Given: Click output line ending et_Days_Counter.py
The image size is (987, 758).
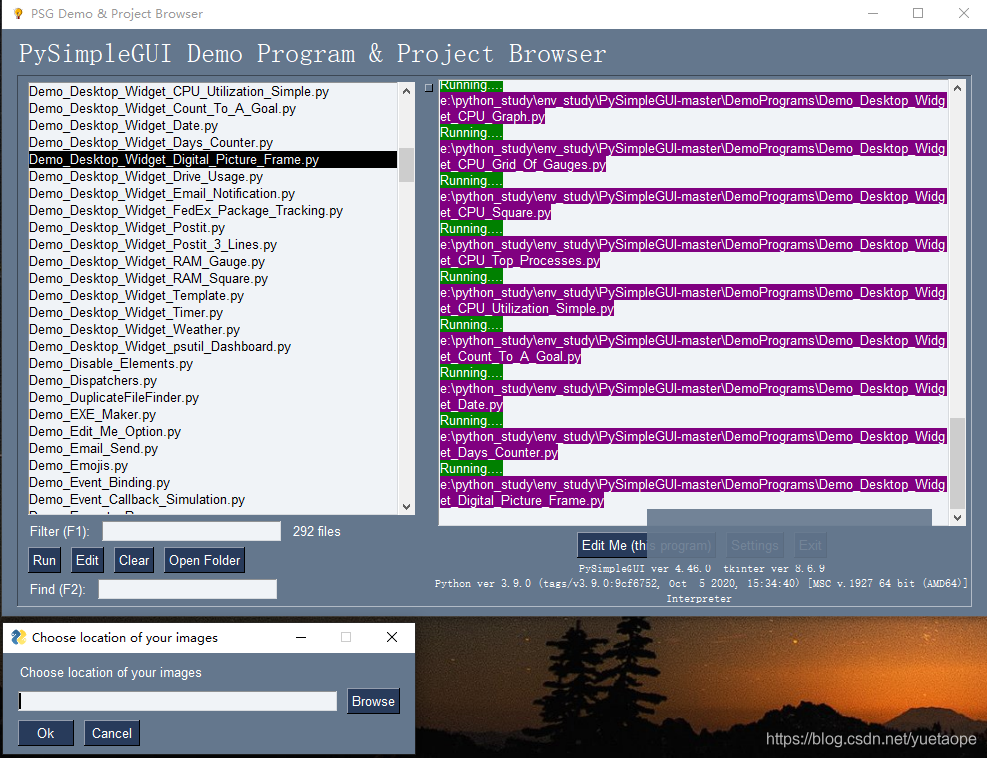Looking at the screenshot, I should (499, 453).
